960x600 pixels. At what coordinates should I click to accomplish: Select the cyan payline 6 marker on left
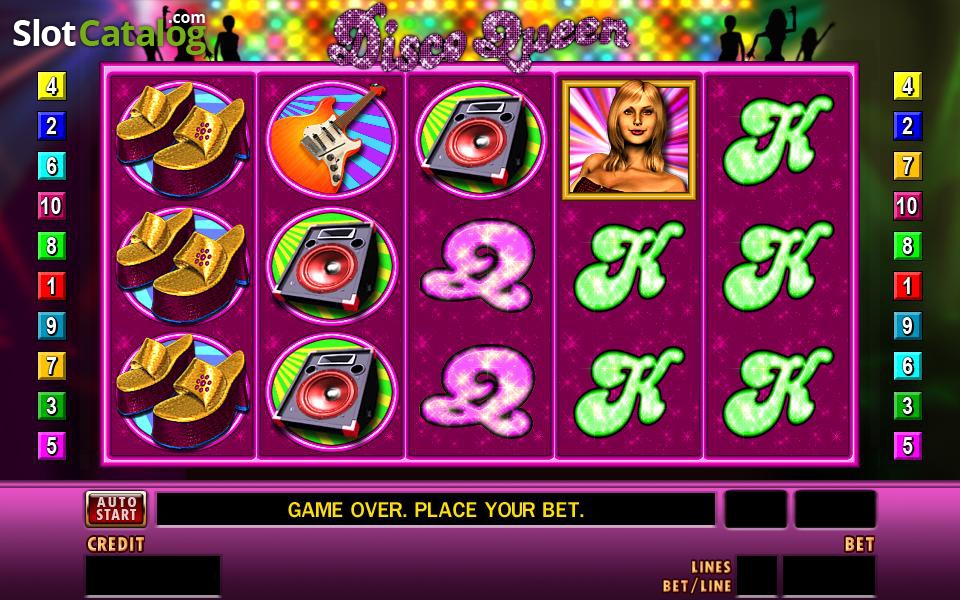pyautogui.click(x=52, y=166)
